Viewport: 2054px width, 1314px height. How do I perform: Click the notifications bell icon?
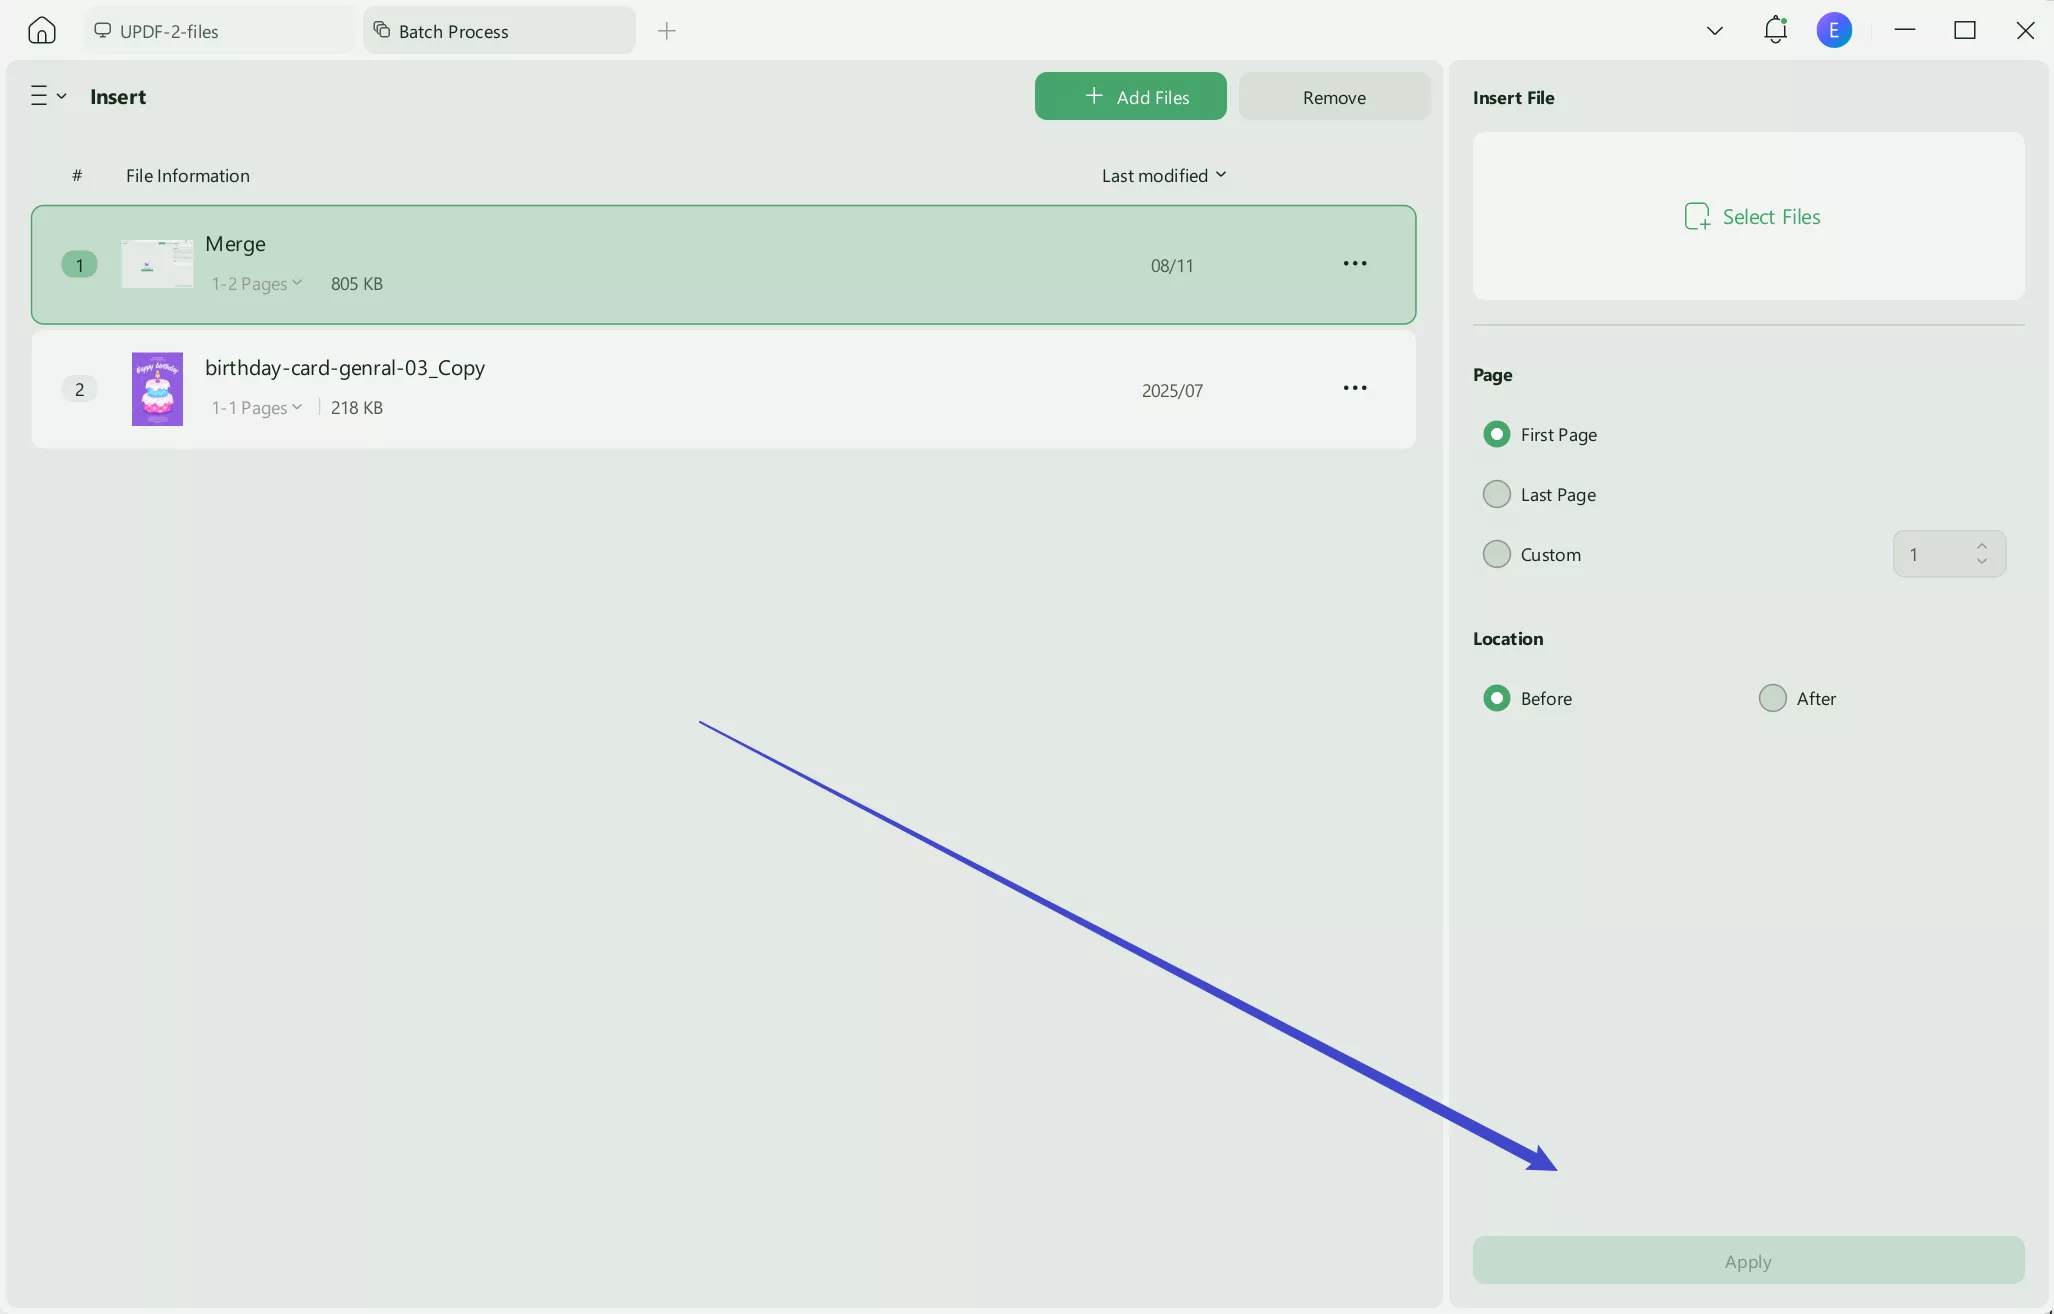1776,30
